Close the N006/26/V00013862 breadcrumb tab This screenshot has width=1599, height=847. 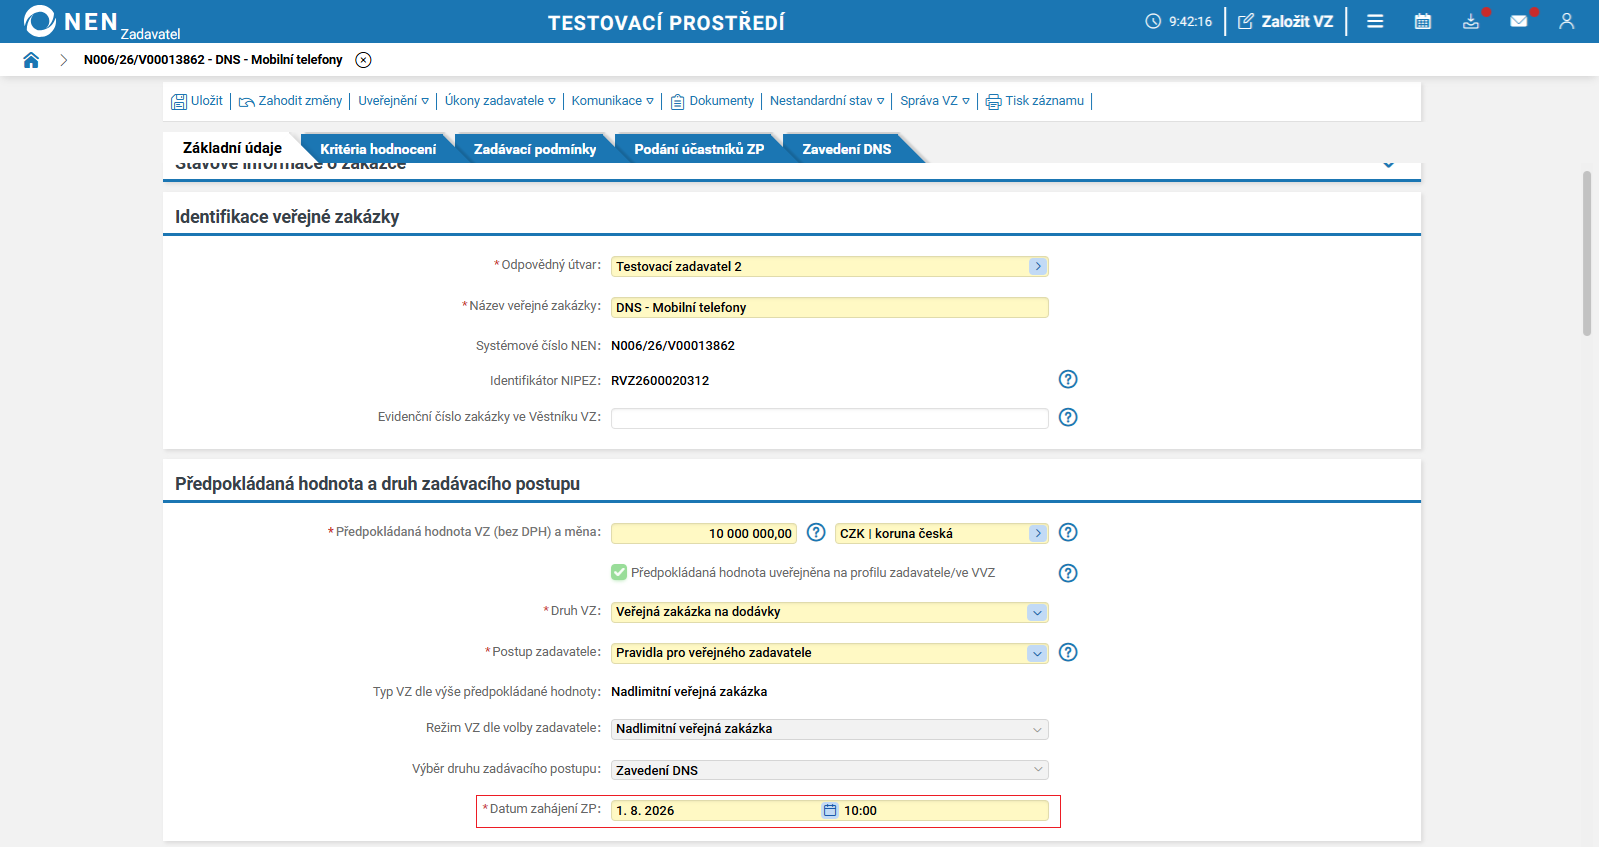coord(364,60)
